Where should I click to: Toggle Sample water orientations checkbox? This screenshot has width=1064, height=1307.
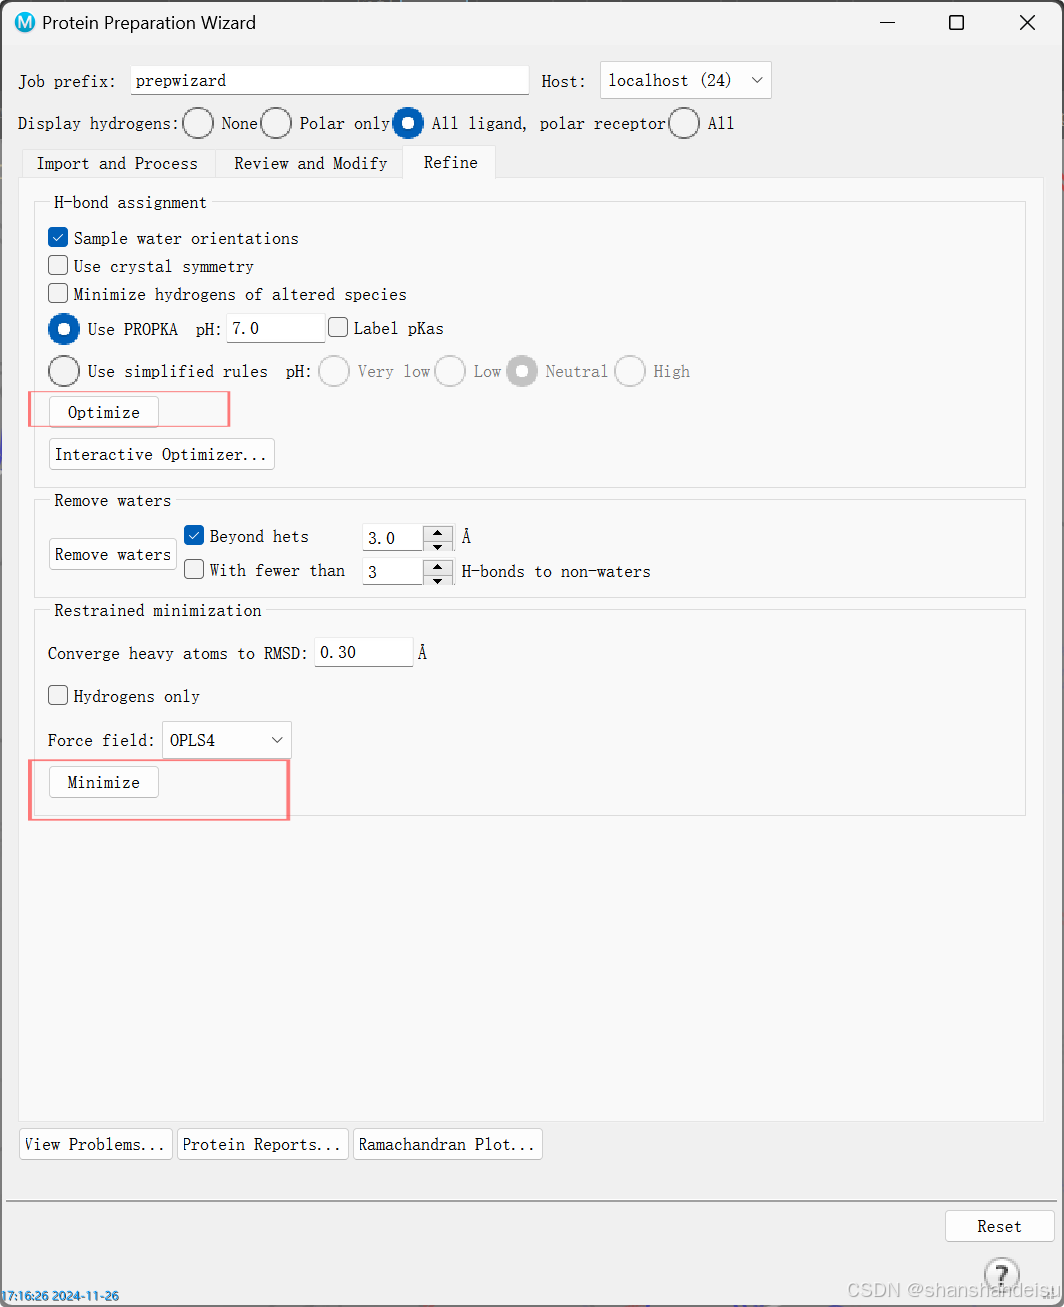[58, 238]
